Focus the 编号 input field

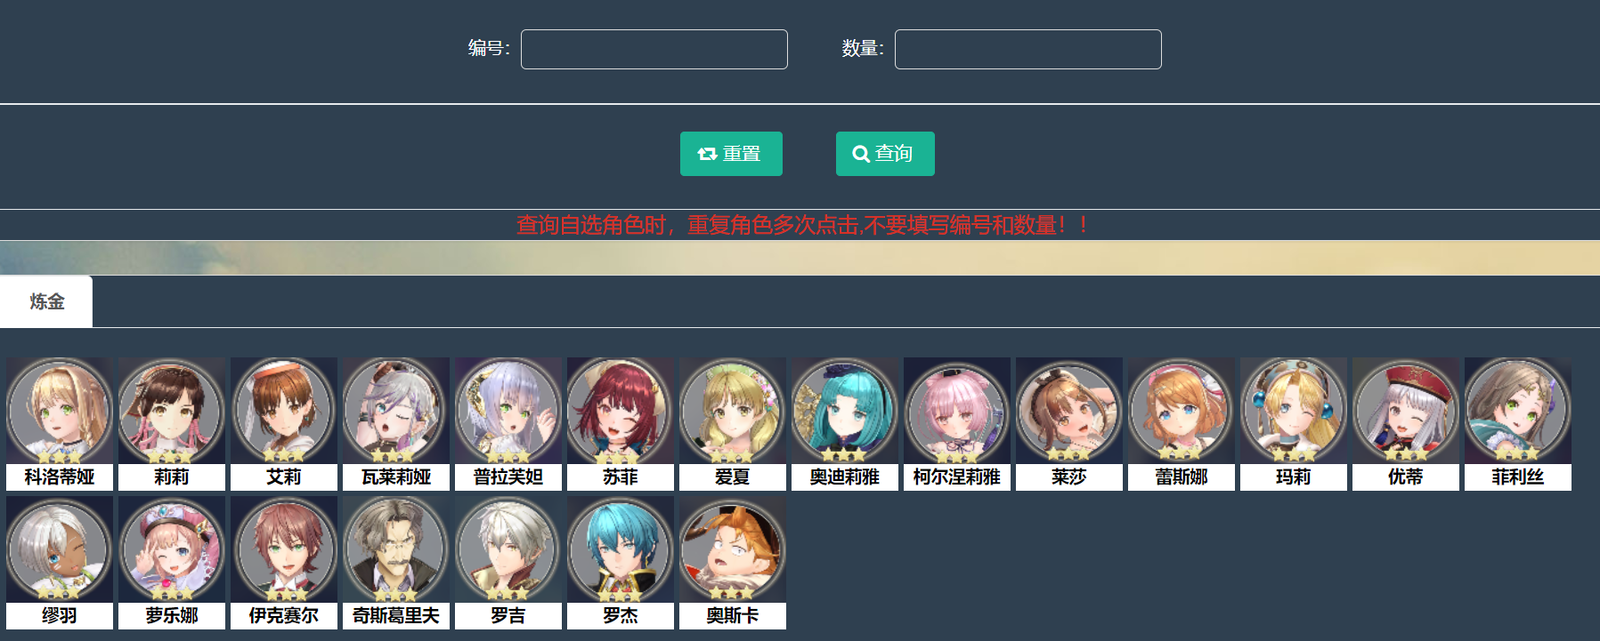654,49
